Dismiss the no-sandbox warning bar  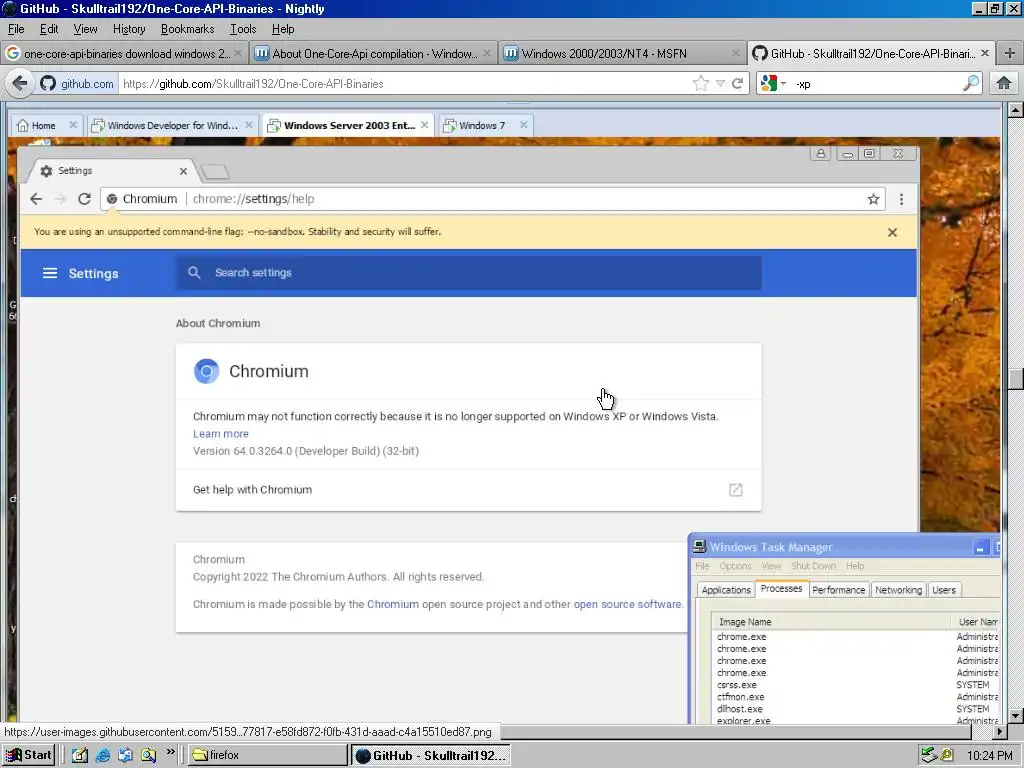coord(892,232)
